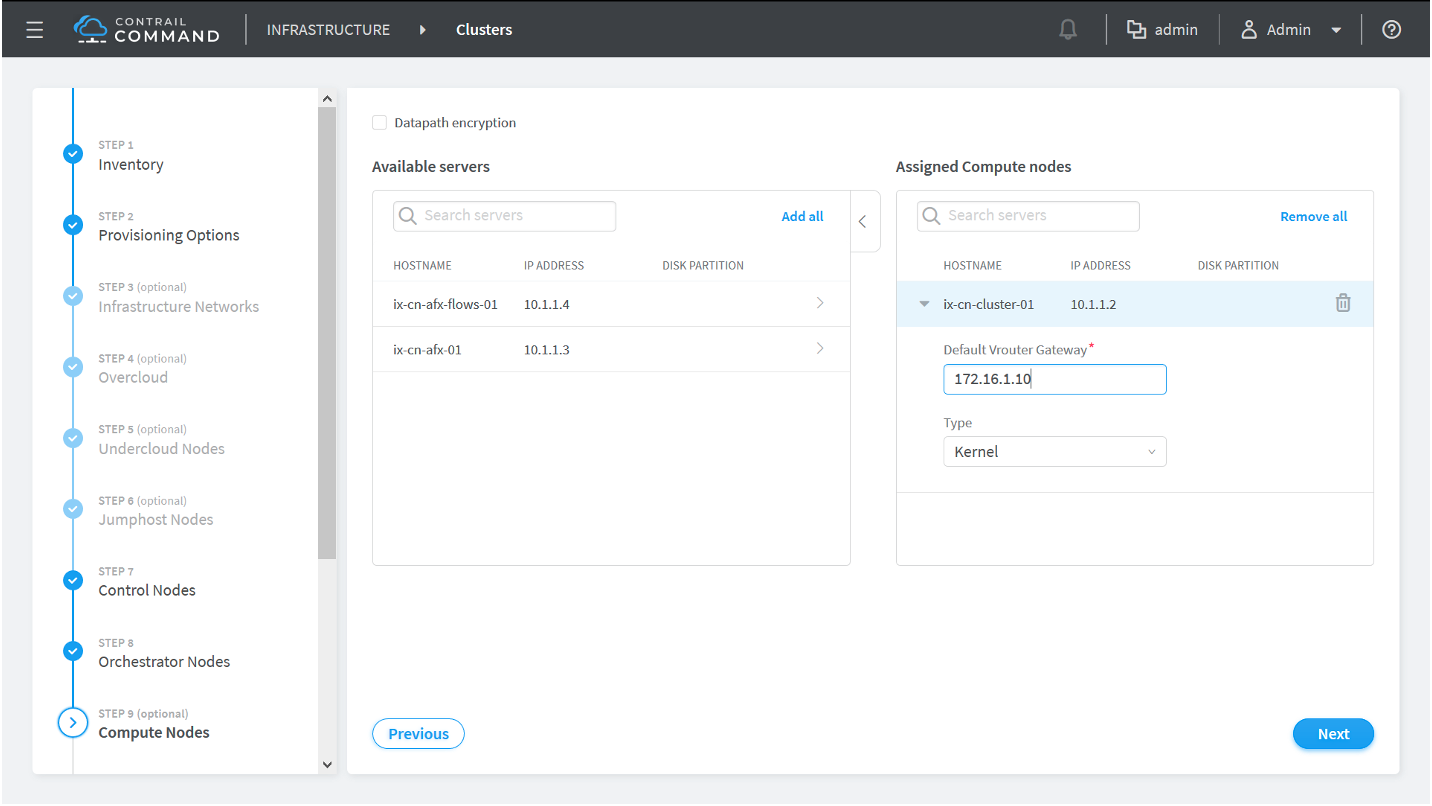Click the Remove all link
Viewport: 1432px width, 806px height.
(1313, 217)
